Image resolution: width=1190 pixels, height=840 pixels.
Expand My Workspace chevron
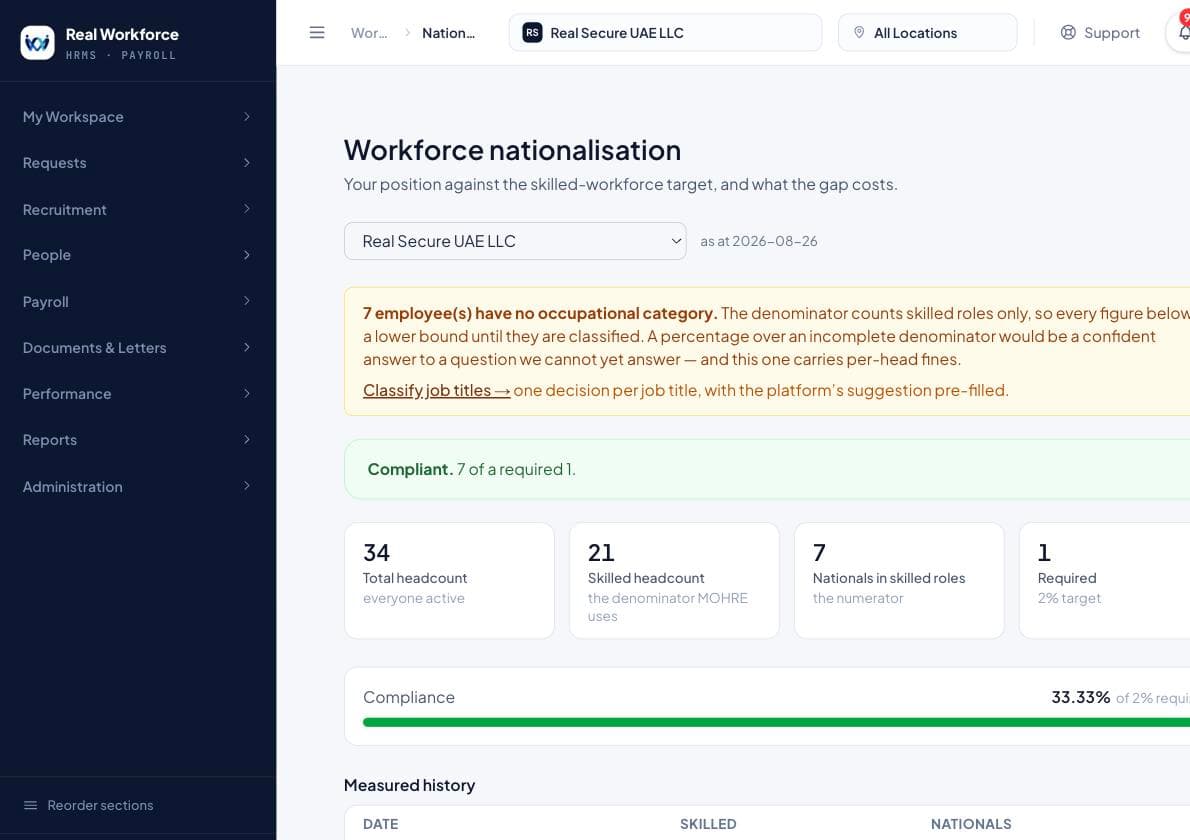(x=247, y=116)
